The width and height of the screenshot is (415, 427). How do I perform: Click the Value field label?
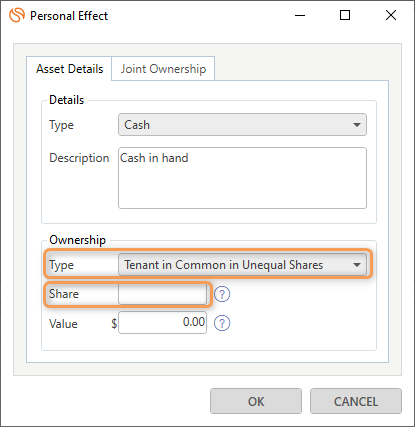point(63,324)
